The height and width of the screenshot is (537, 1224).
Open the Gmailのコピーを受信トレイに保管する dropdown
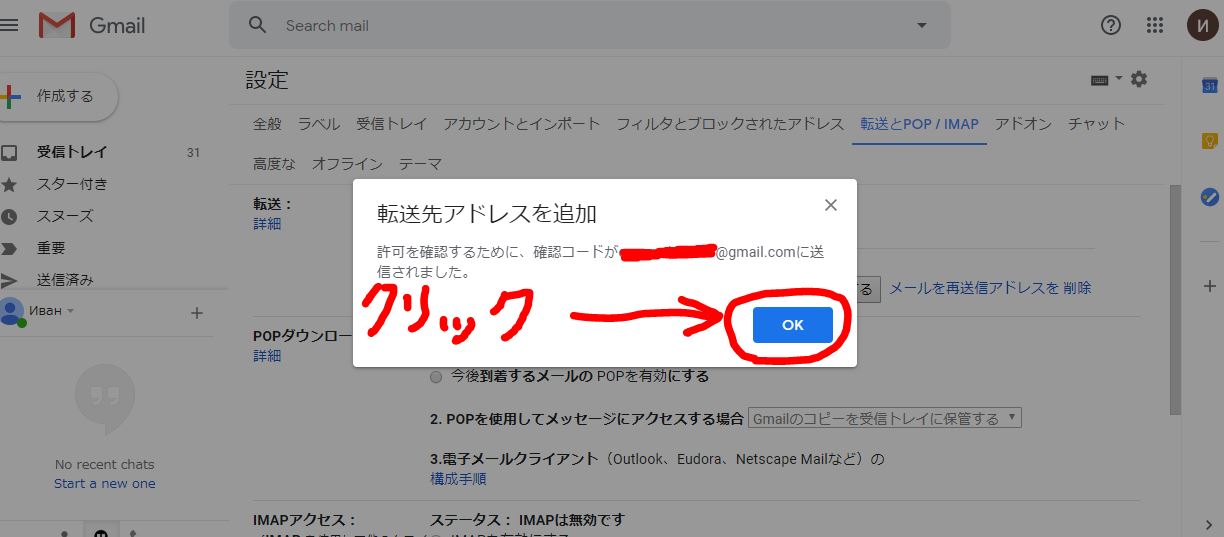click(885, 418)
